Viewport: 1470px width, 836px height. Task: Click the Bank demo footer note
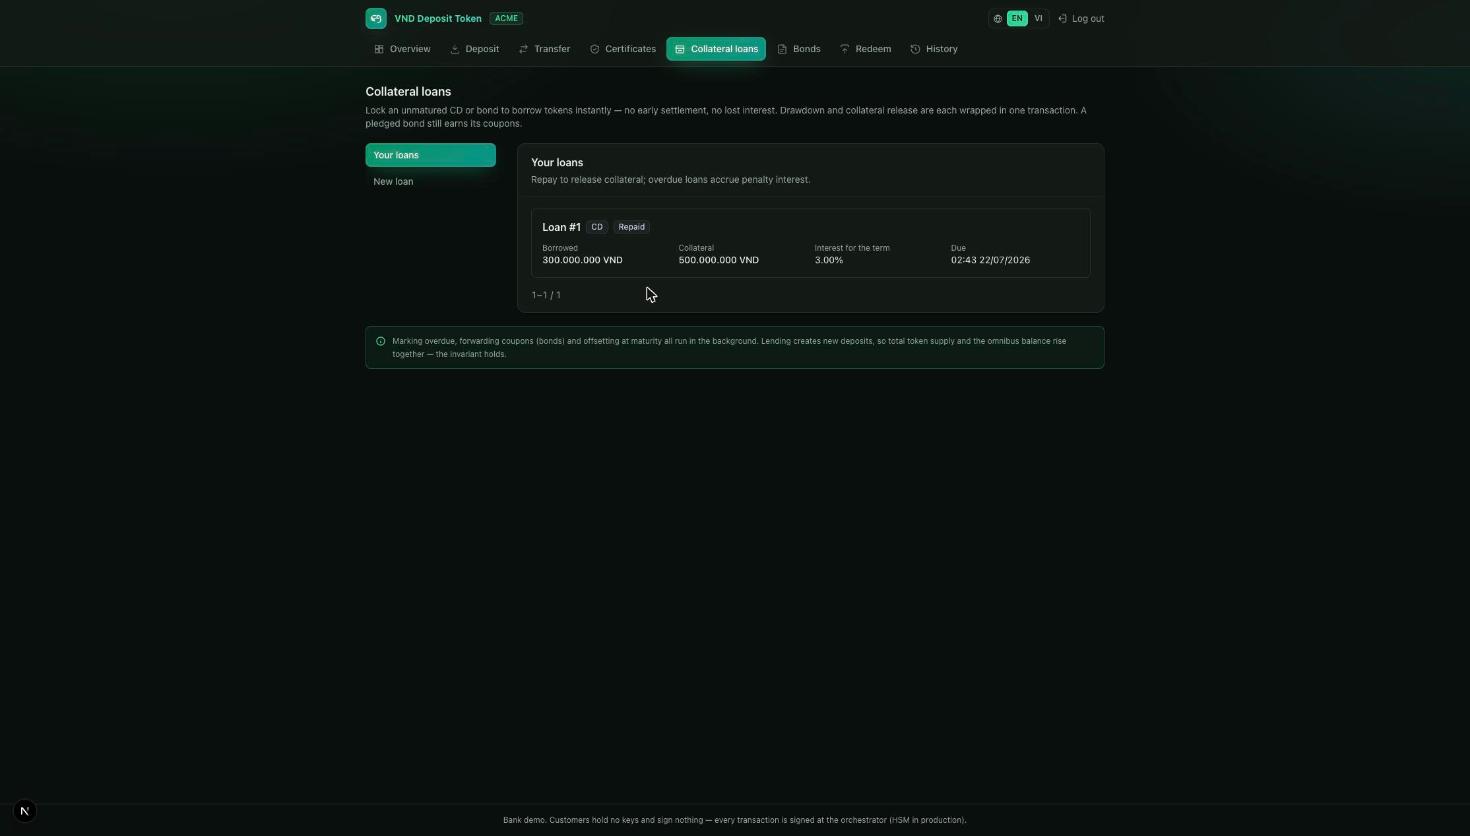(734, 820)
